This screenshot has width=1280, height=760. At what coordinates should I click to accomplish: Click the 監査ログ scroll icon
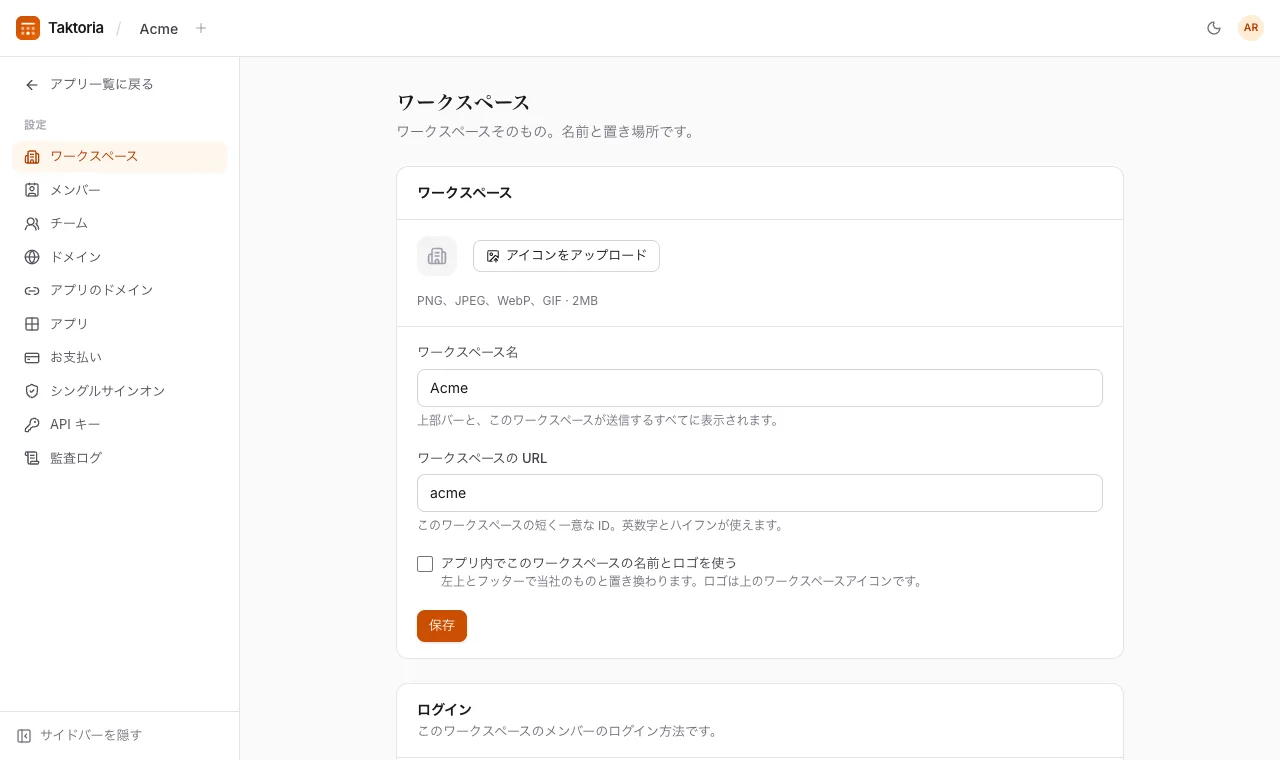[32, 458]
